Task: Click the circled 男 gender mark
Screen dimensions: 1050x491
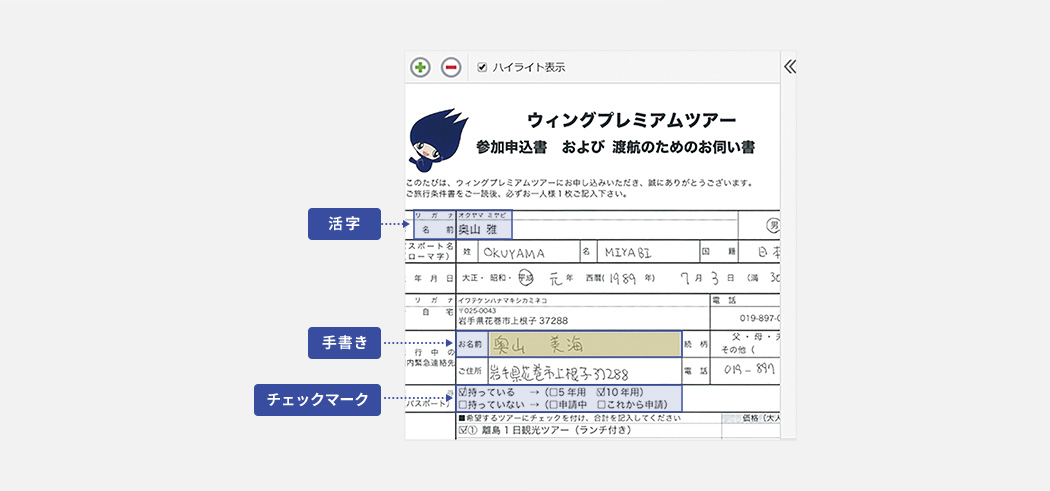Action: click(x=774, y=225)
